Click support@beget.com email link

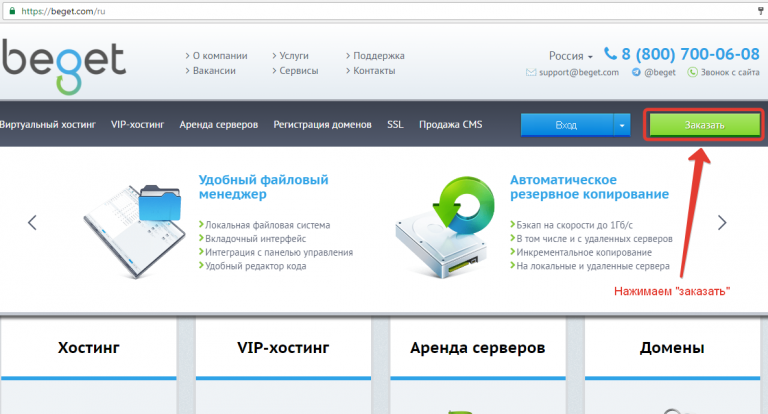click(579, 73)
